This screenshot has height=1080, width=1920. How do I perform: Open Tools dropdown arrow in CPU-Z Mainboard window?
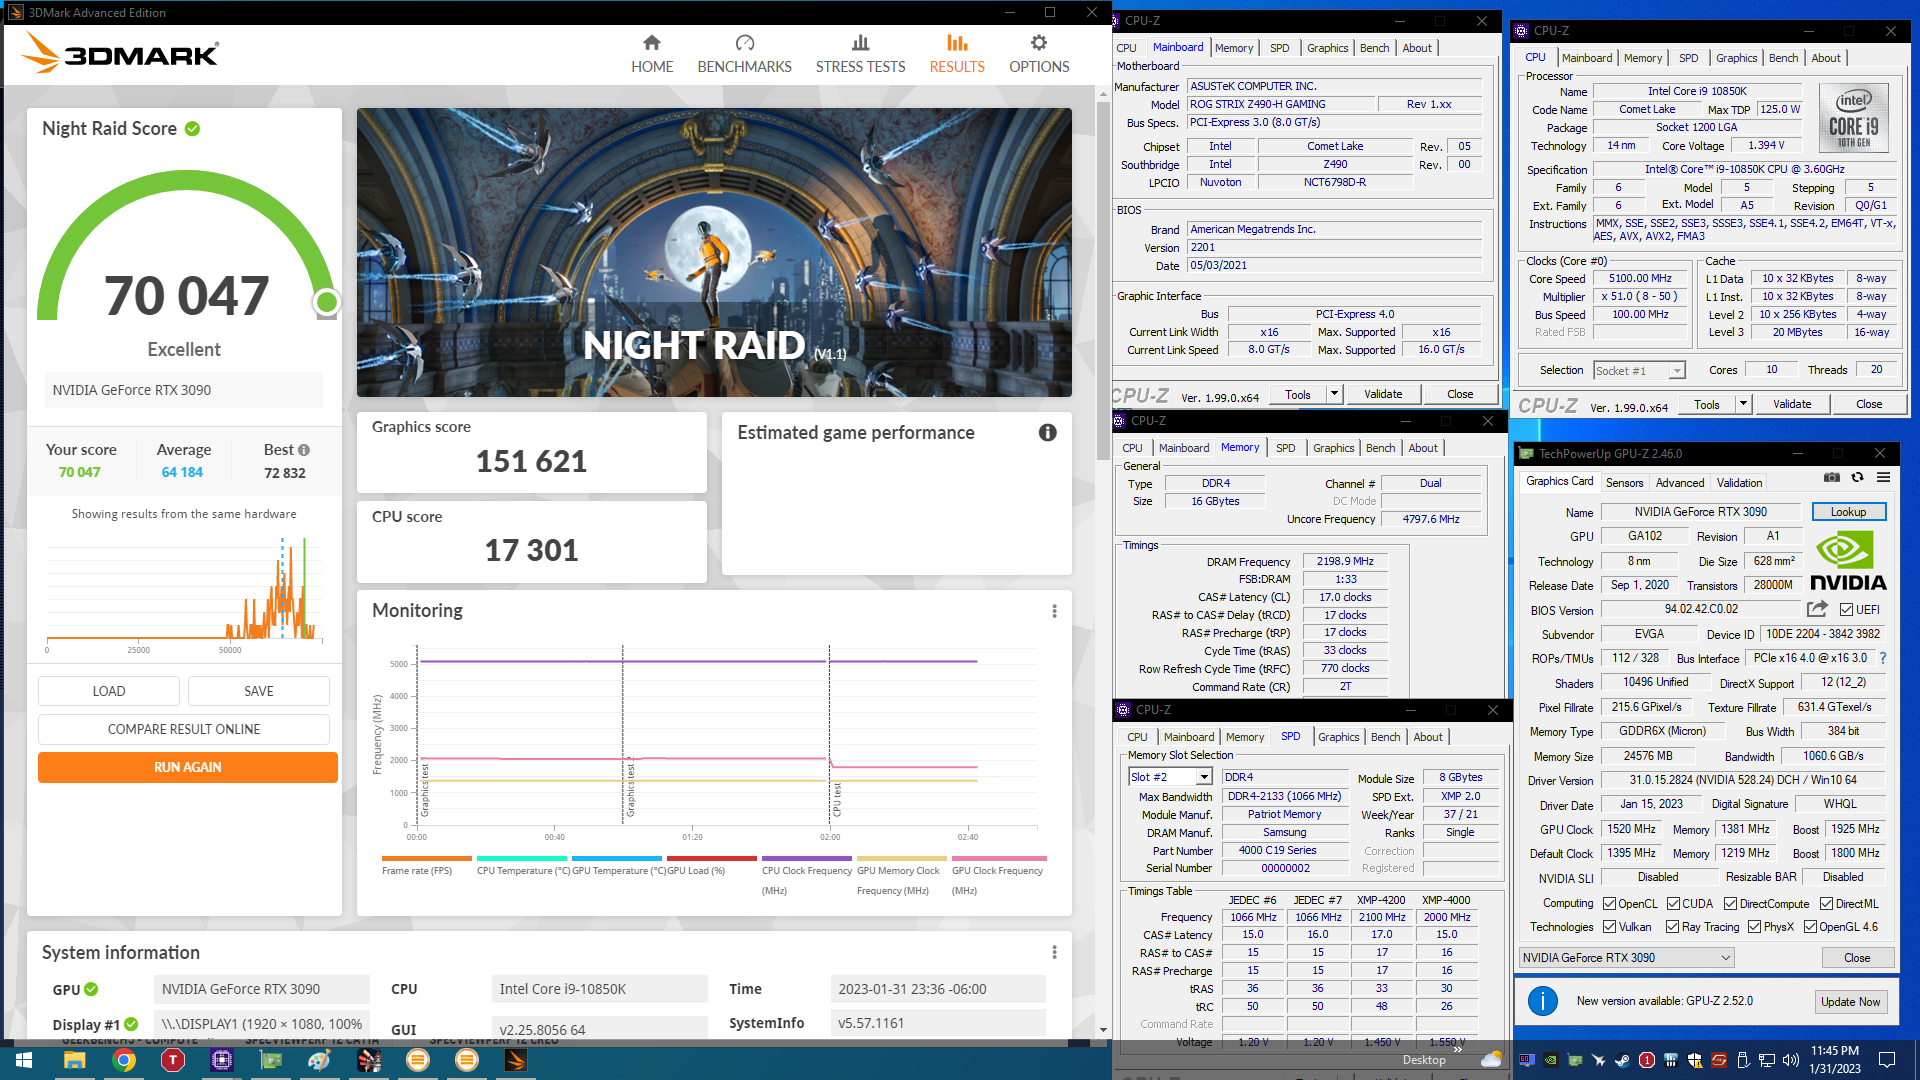tap(1334, 394)
